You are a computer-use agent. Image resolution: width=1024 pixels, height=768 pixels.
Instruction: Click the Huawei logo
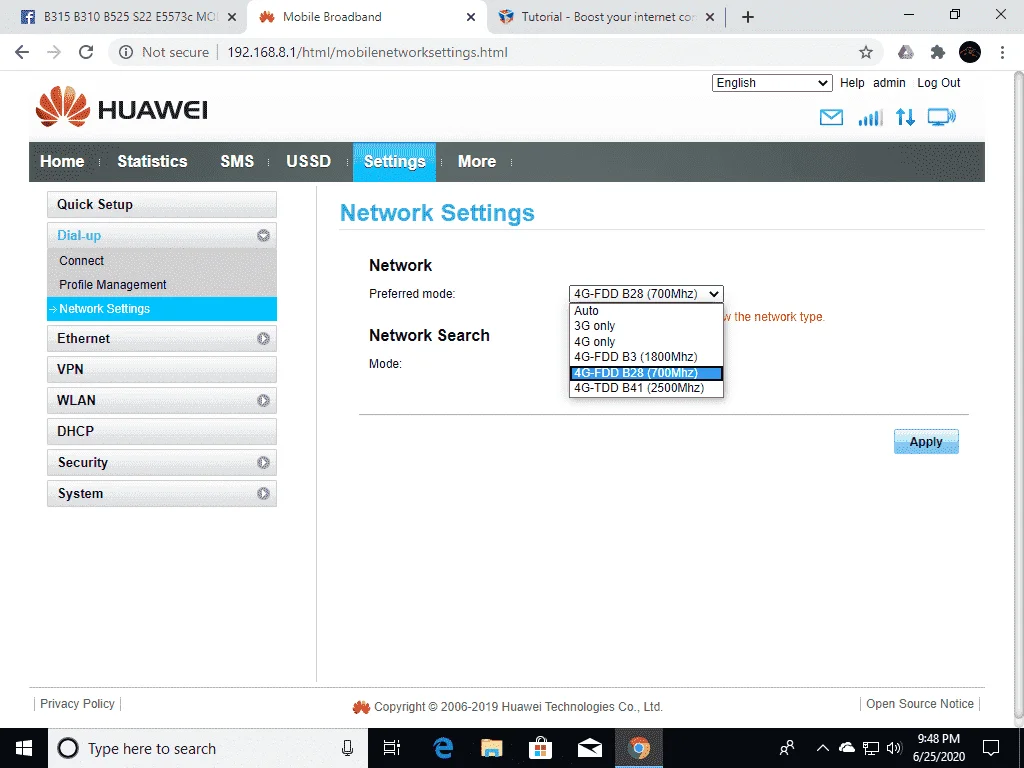(x=121, y=107)
